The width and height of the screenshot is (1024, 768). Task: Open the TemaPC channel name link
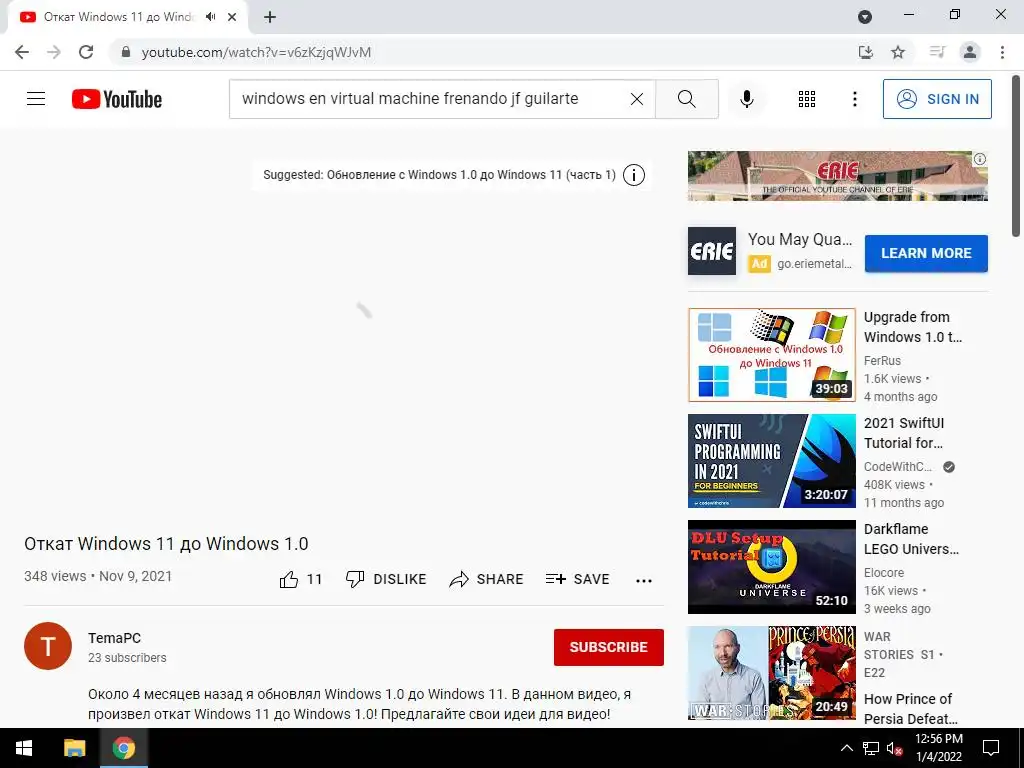click(x=114, y=638)
